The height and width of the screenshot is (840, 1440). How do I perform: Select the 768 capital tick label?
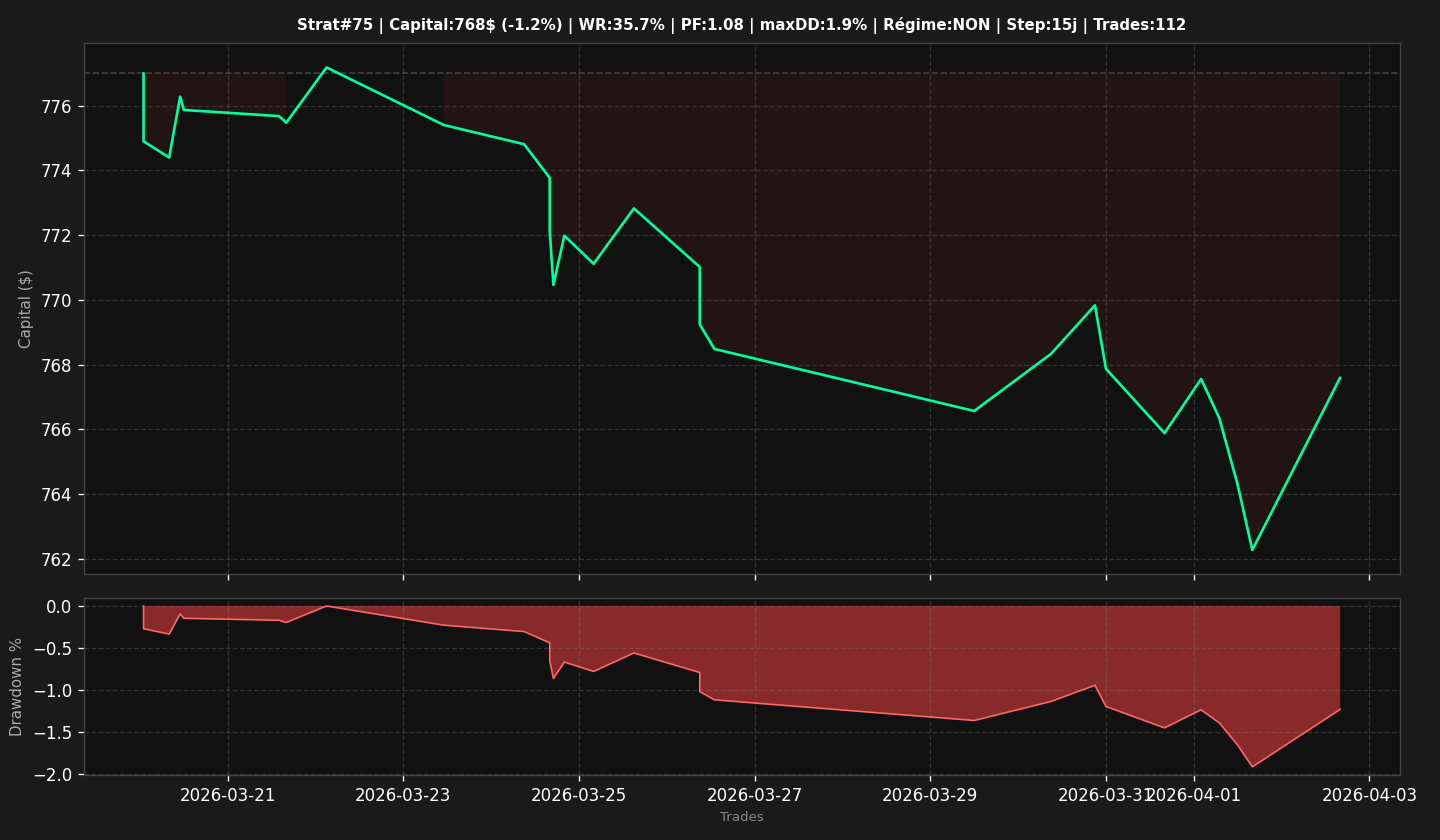(58, 366)
